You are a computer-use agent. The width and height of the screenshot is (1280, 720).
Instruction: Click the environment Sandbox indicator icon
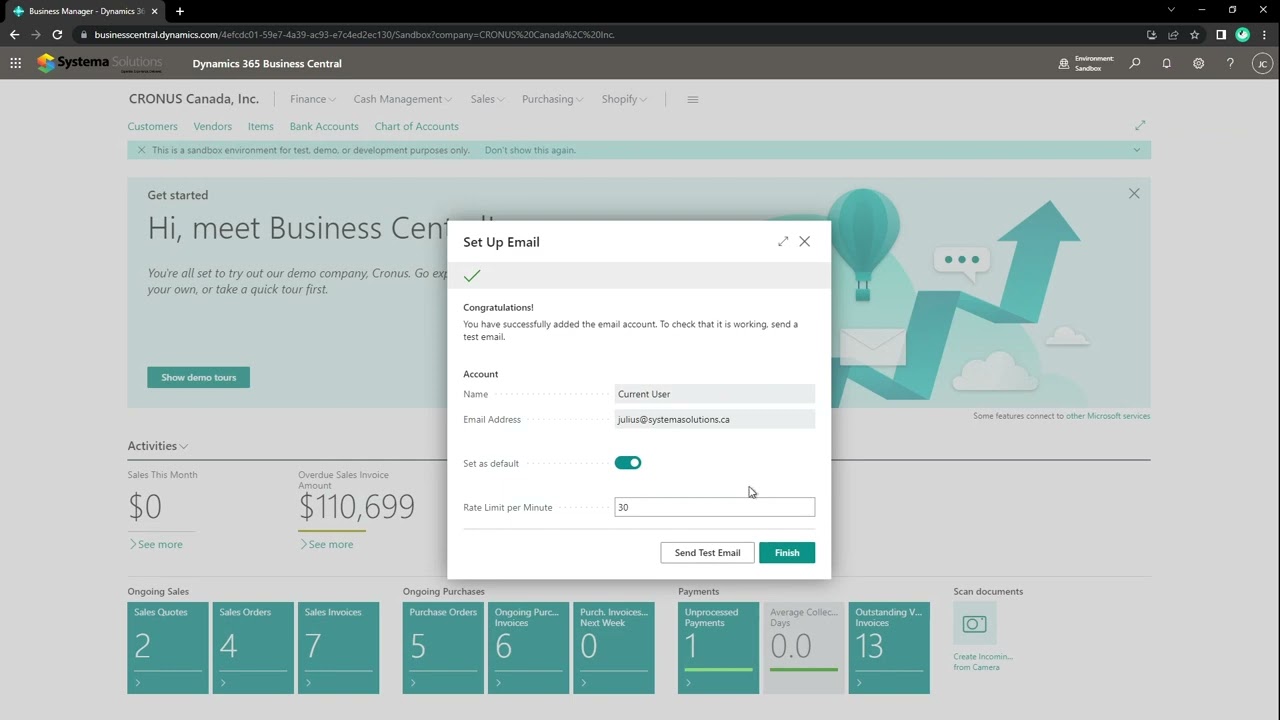click(1063, 63)
